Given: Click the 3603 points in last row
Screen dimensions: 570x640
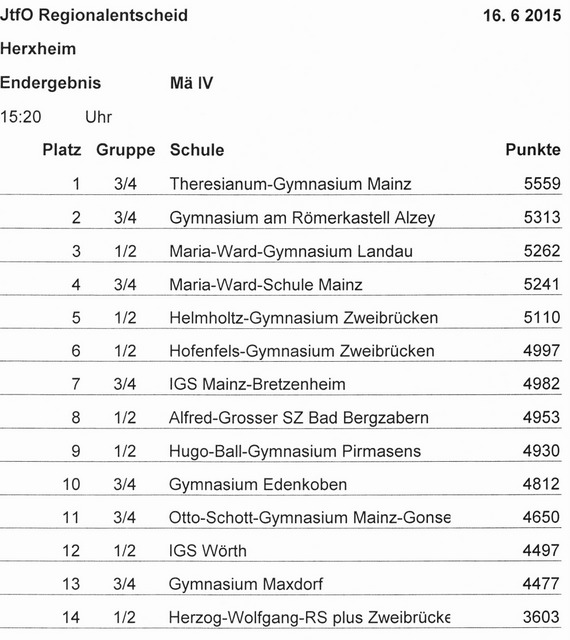Looking at the screenshot, I should [541, 617].
